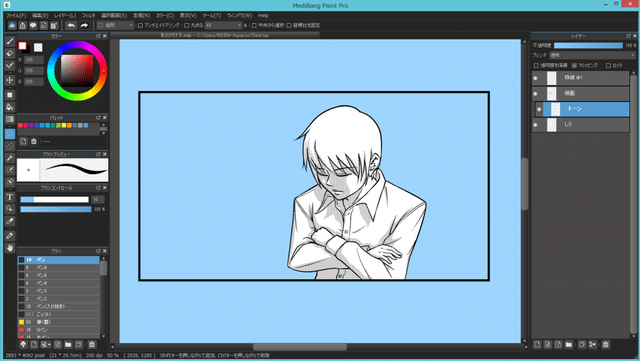Click the canvas horizontal scrollbar
This screenshot has height=361, width=640.
(x=300, y=347)
